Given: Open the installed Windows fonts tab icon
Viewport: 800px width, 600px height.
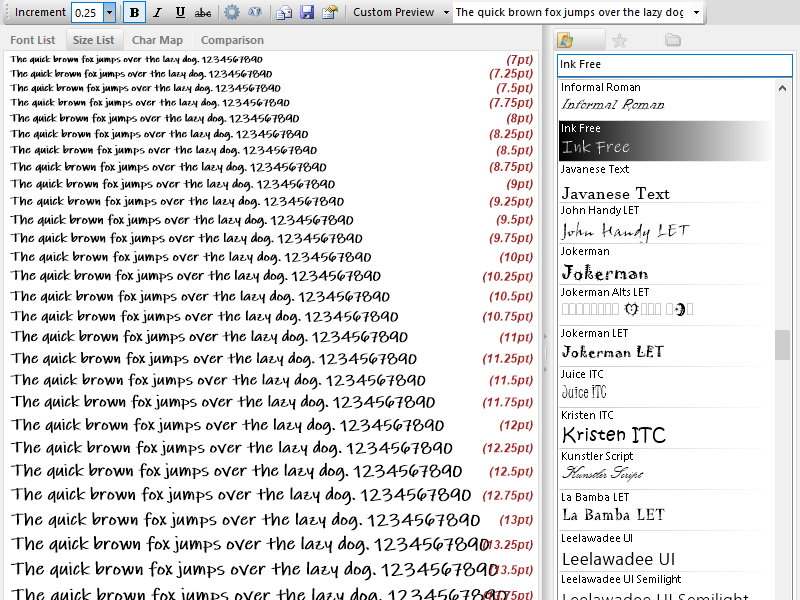Looking at the screenshot, I should point(565,40).
